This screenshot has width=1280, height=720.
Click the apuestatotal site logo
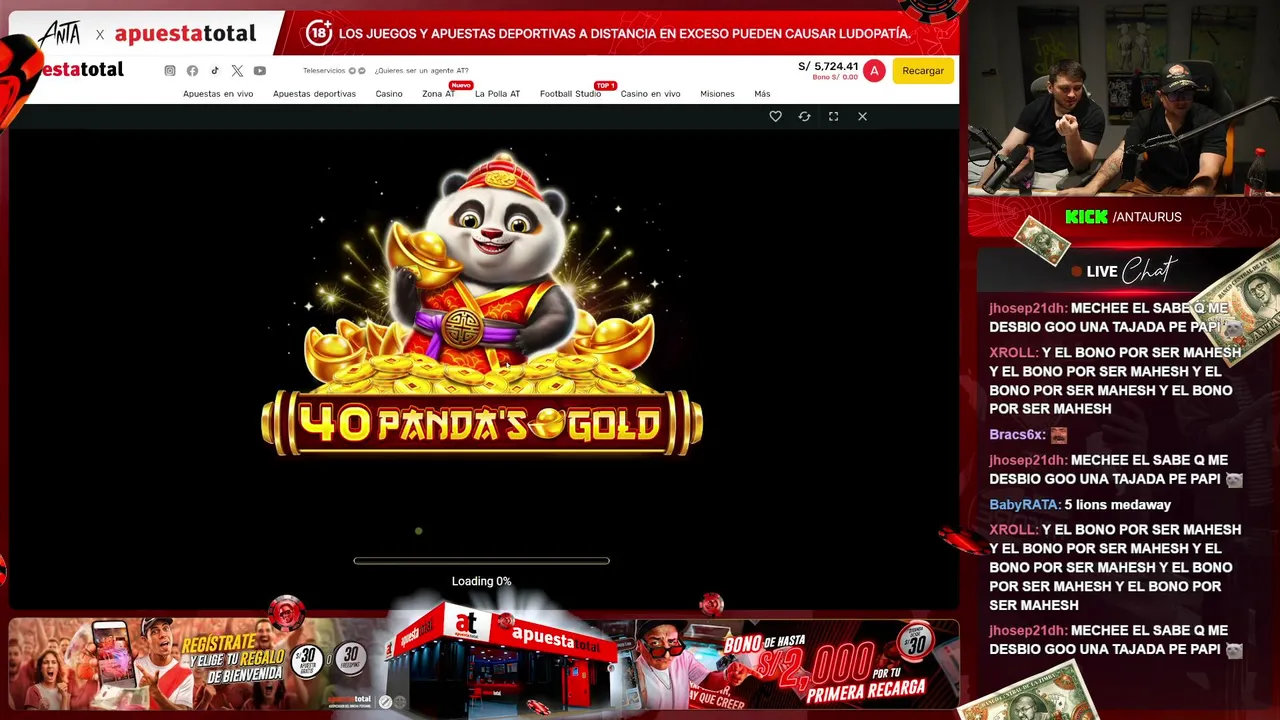83,69
